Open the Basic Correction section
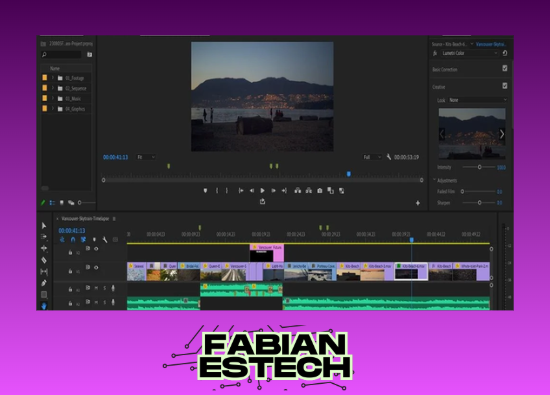550x395 pixels. coord(444,69)
